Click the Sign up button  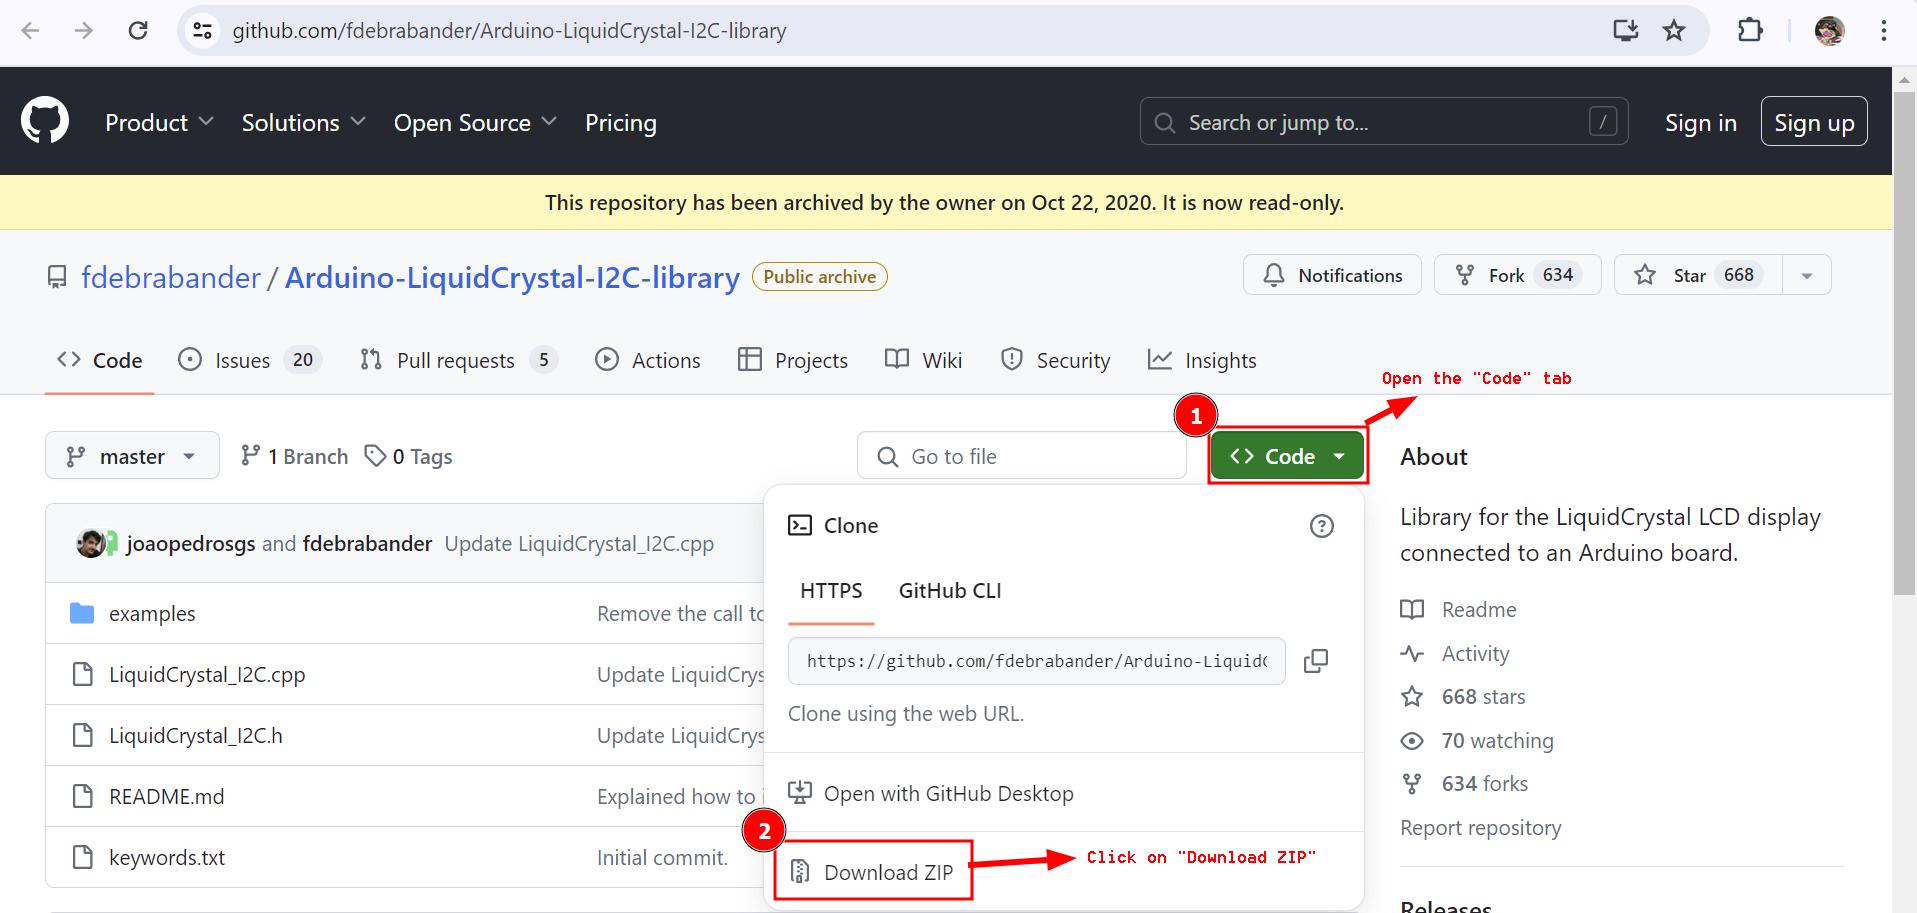point(1814,121)
